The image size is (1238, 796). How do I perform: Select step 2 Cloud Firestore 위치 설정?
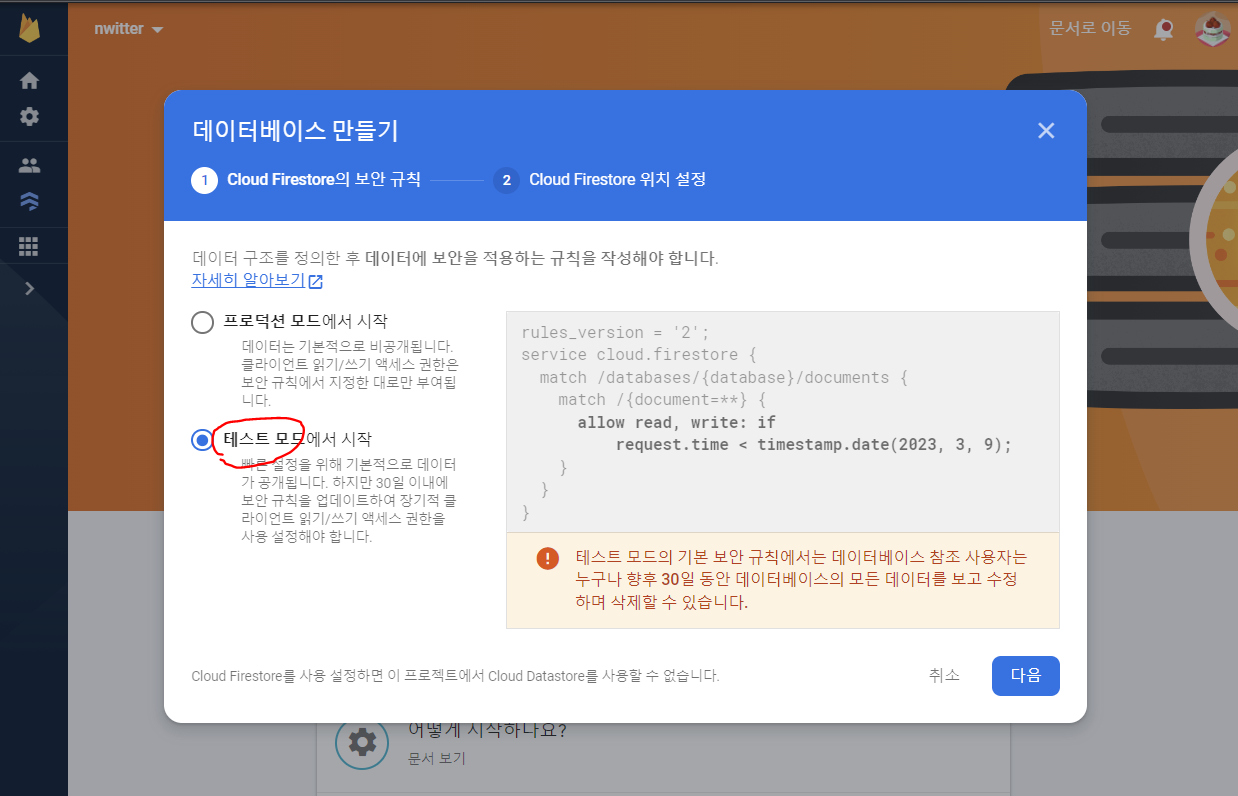click(600, 180)
